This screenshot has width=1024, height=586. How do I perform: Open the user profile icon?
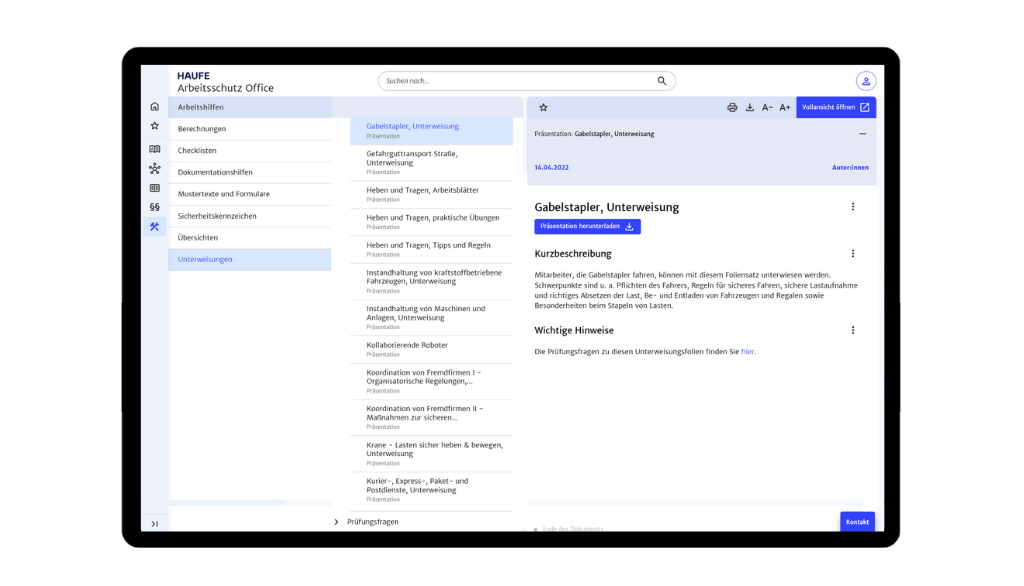[x=865, y=81]
